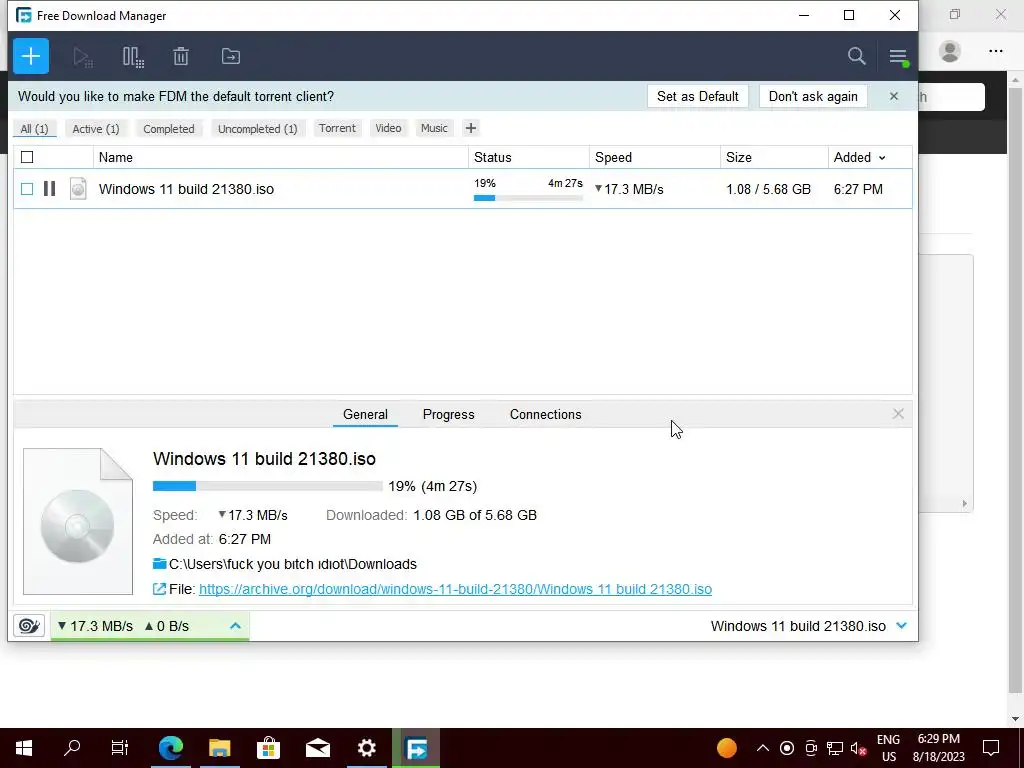Open the search magnifier in FDM toolbar

point(856,56)
